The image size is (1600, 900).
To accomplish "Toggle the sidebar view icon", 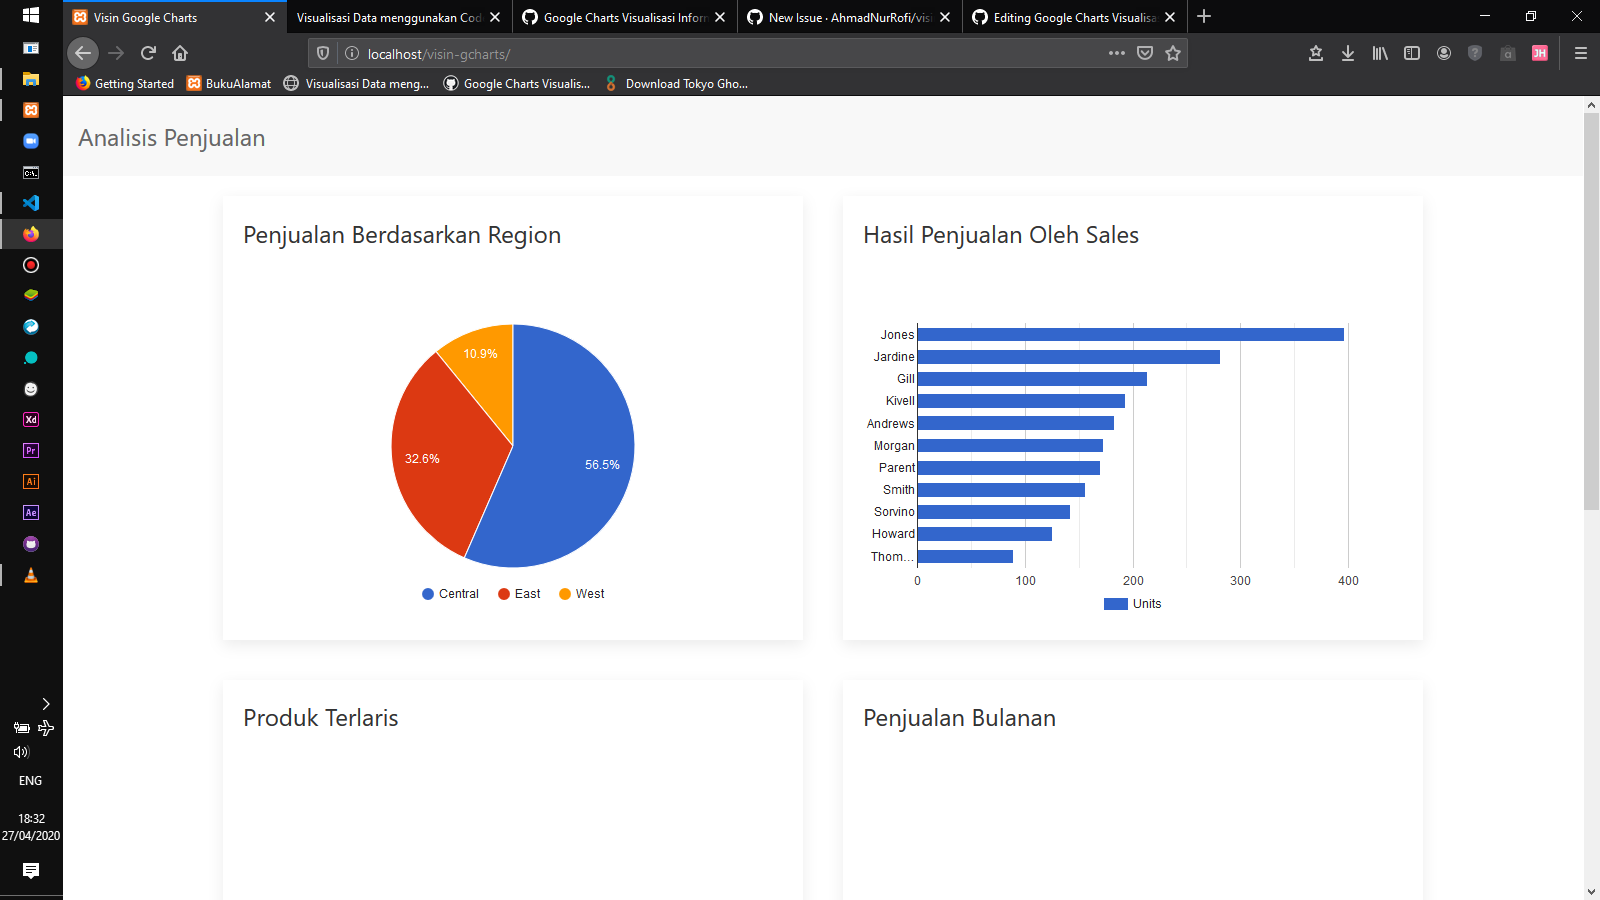I will coord(1412,53).
